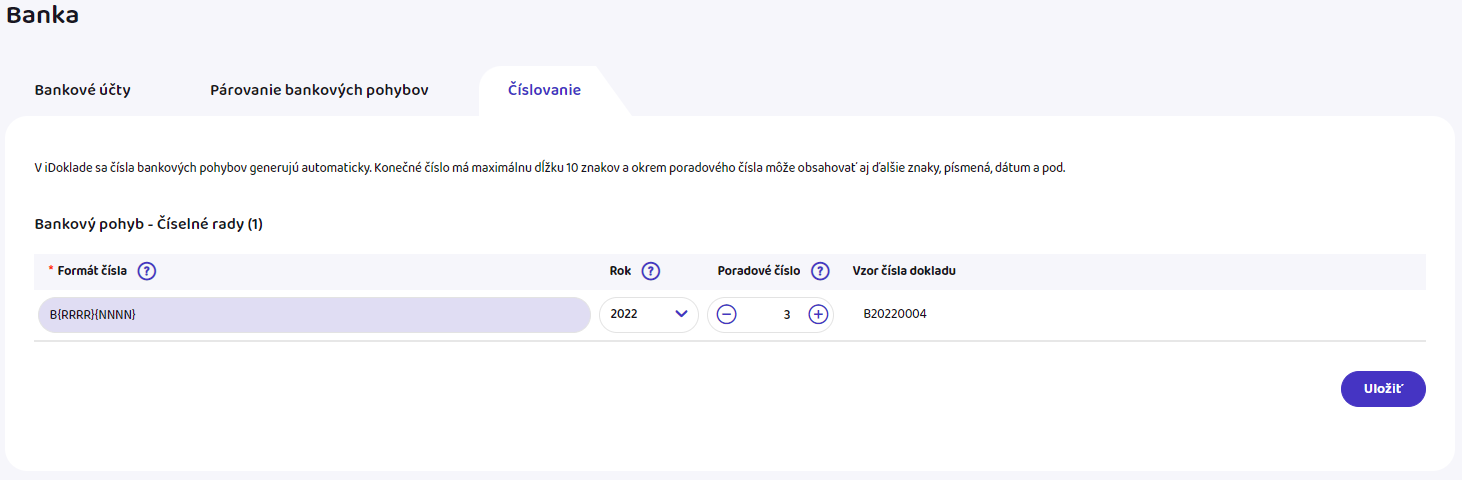Increase Poradové číslo with plus icon
This screenshot has width=1462, height=480.
(x=818, y=314)
